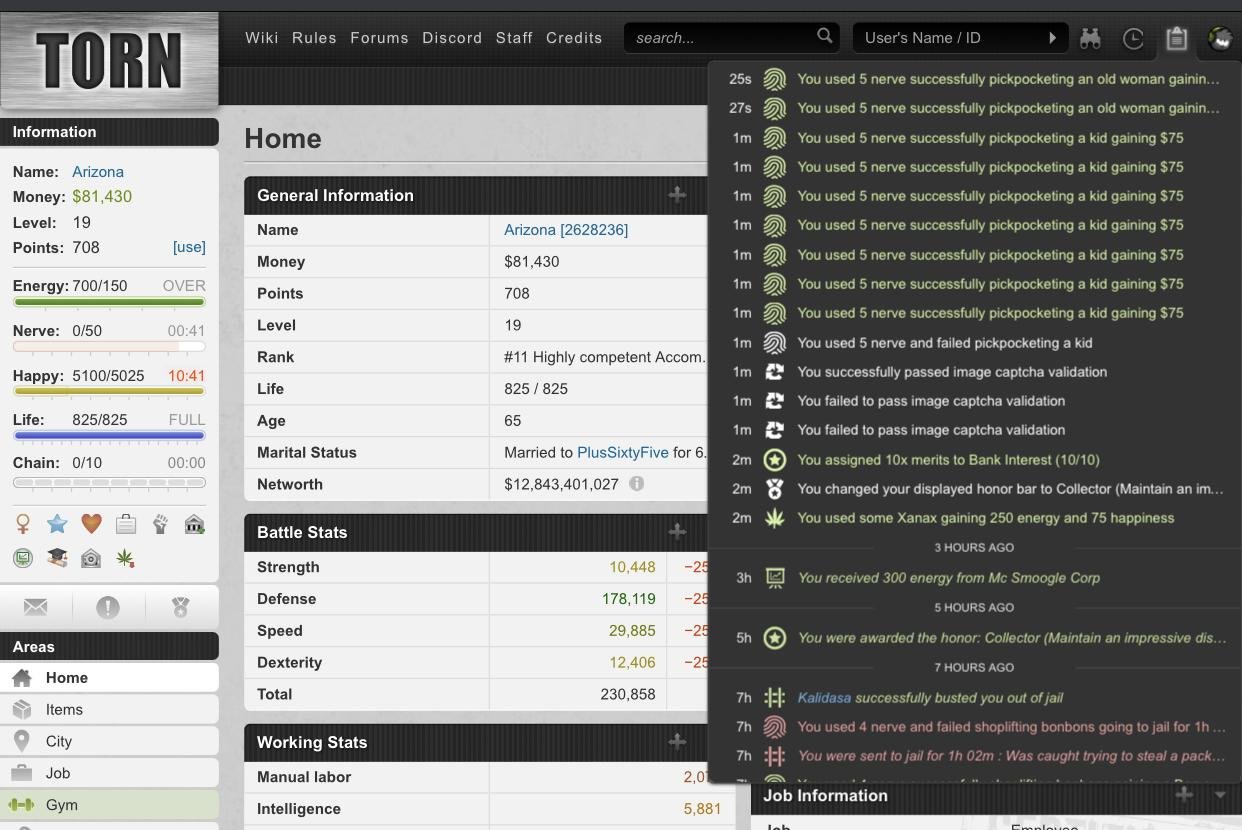
Task: Click the cannabis leaf drug icon
Action: [125, 558]
